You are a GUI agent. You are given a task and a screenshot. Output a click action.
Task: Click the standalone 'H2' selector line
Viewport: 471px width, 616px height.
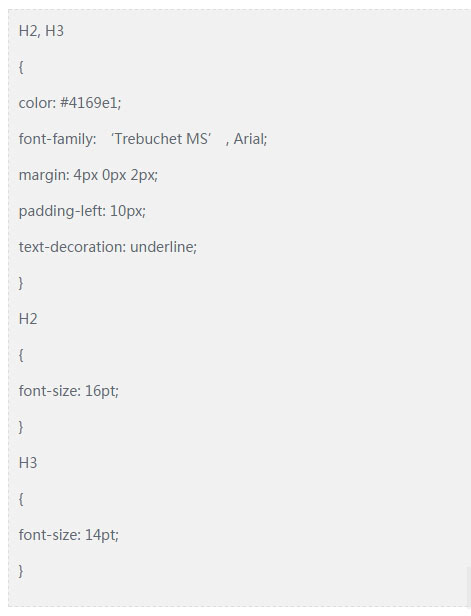pyautogui.click(x=28, y=319)
